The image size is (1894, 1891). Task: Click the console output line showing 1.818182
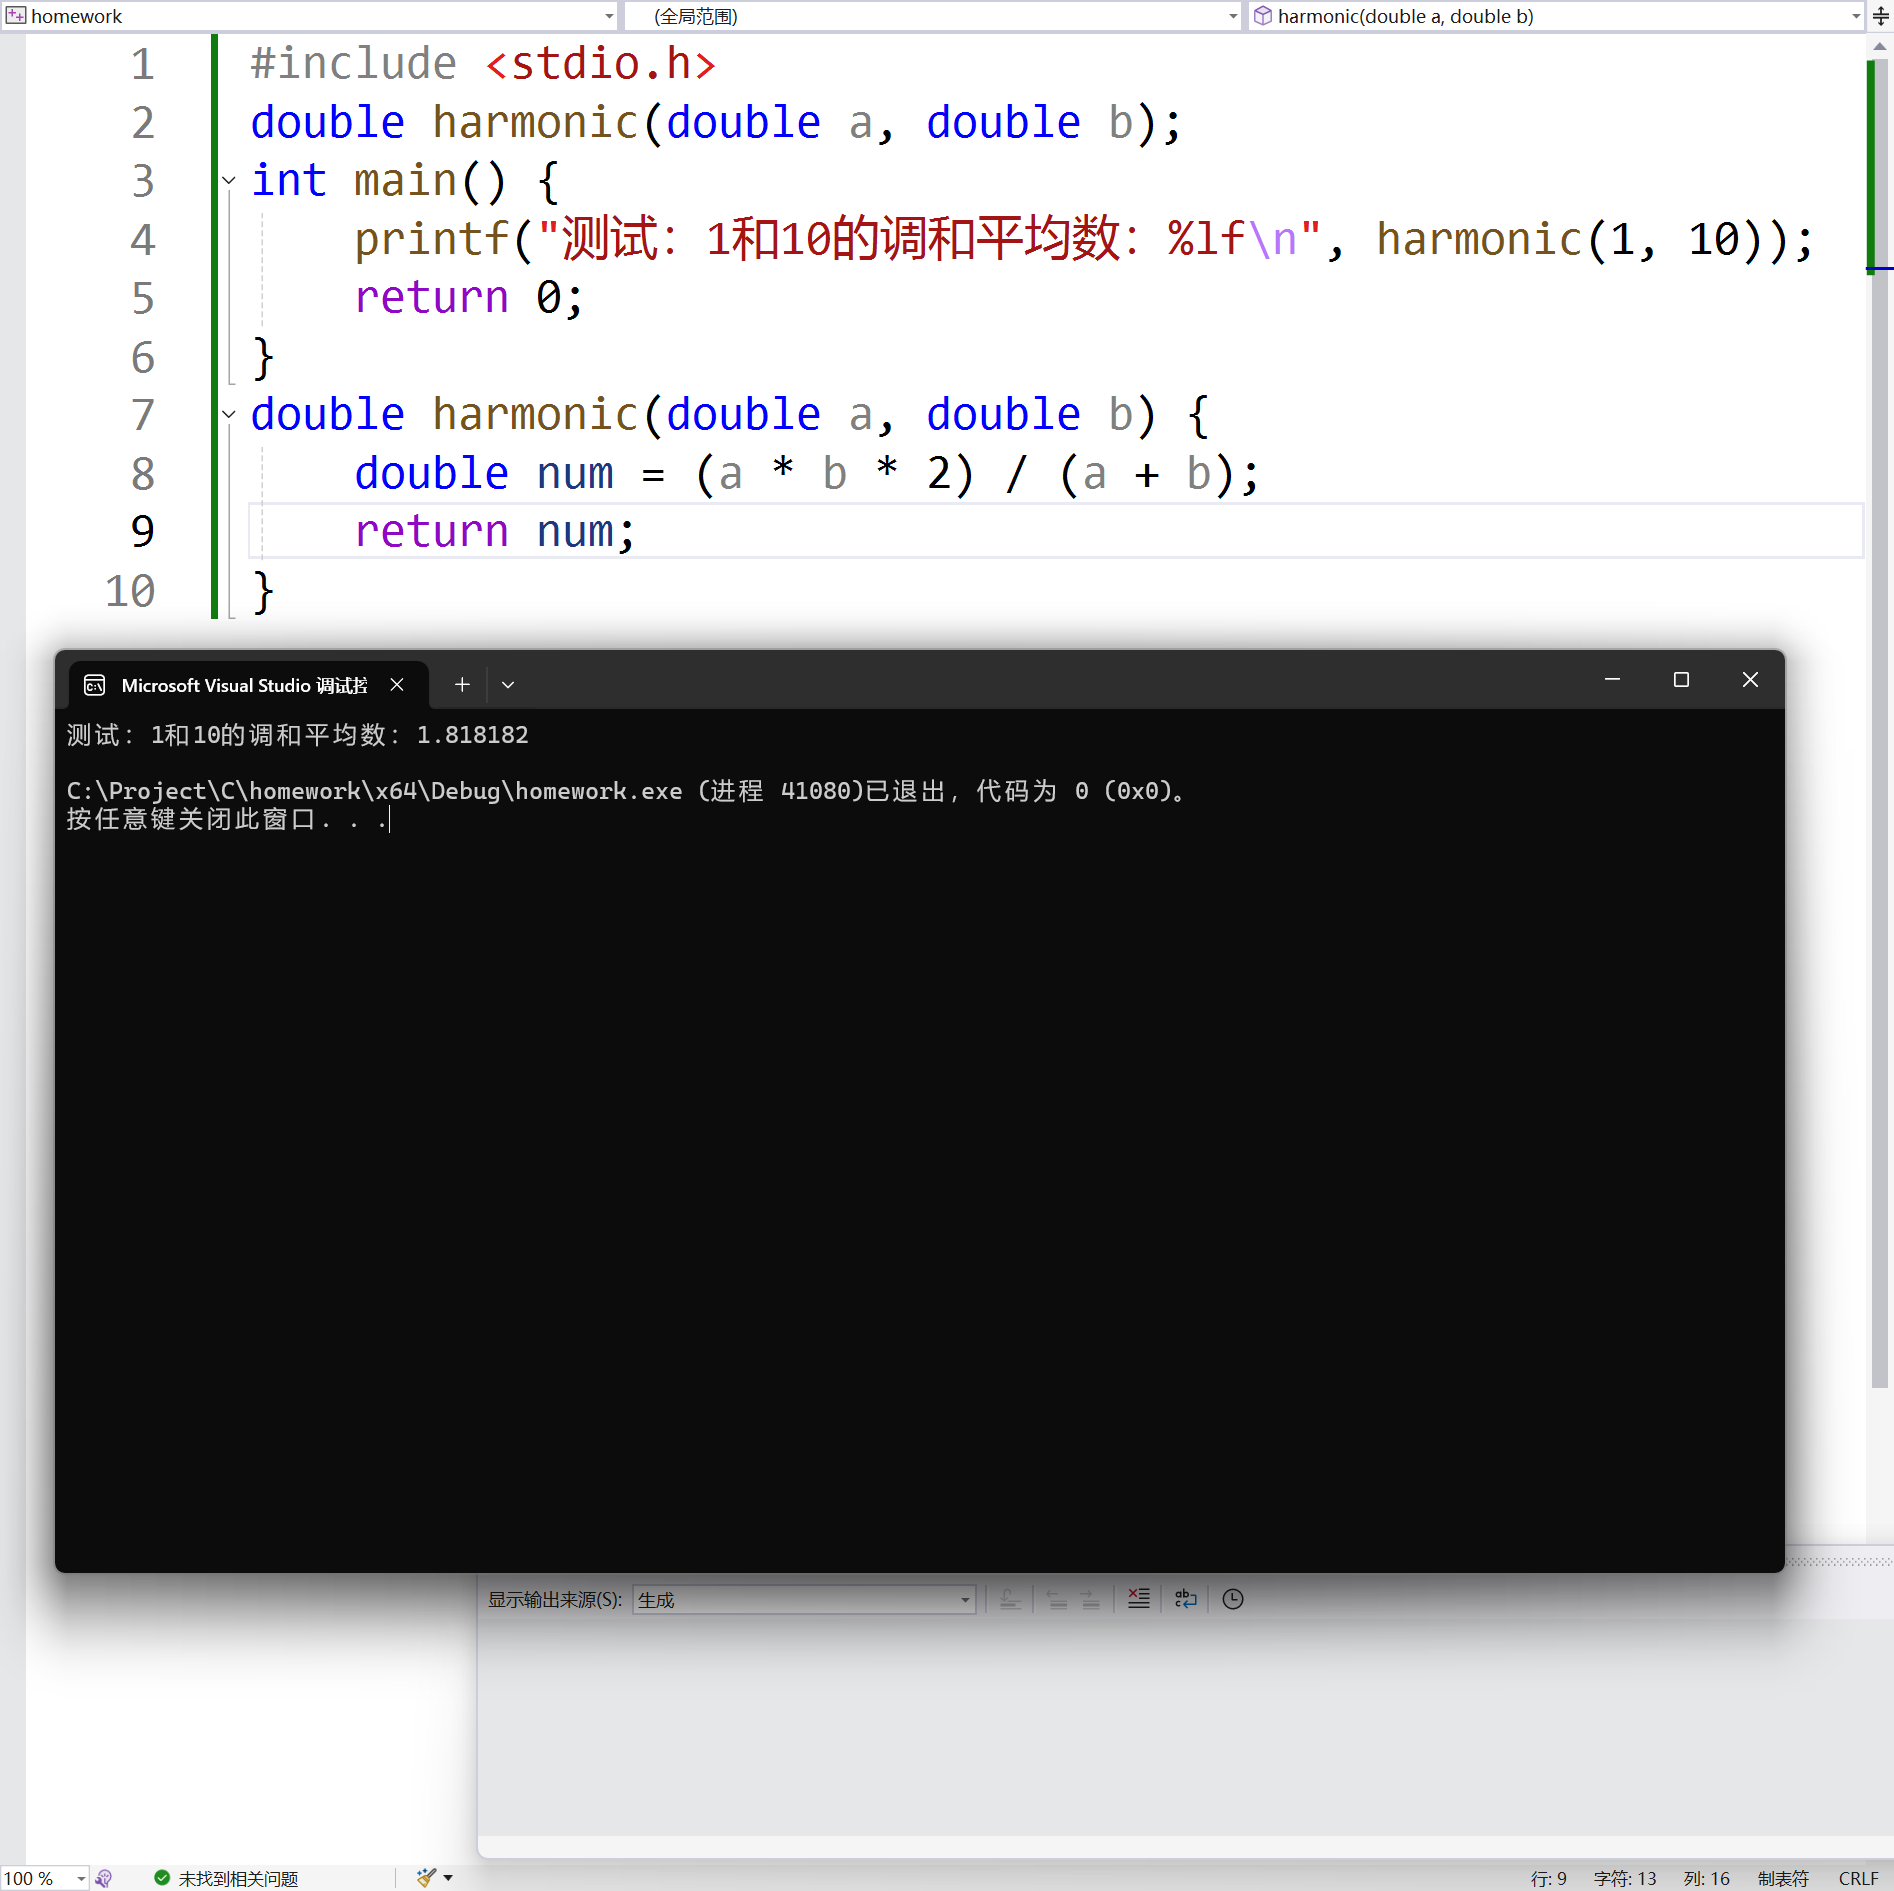[298, 735]
